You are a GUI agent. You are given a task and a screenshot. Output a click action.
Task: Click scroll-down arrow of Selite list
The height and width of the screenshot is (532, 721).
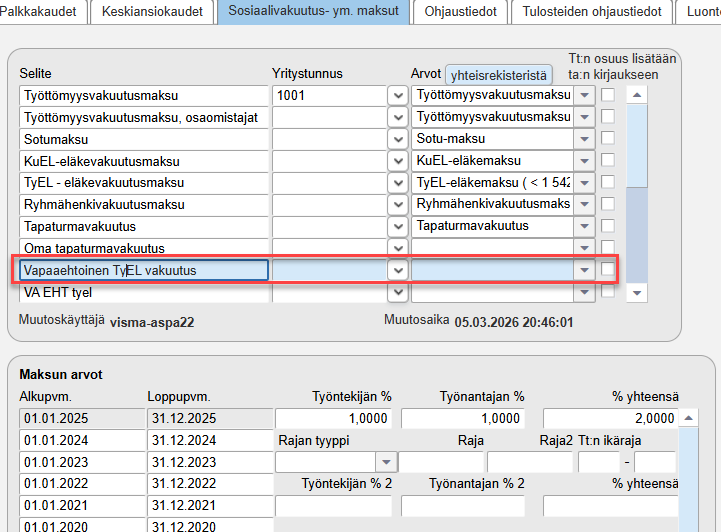point(637,293)
